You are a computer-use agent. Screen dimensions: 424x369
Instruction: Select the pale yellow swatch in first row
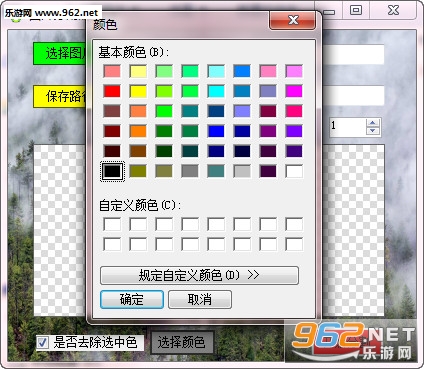coord(138,71)
